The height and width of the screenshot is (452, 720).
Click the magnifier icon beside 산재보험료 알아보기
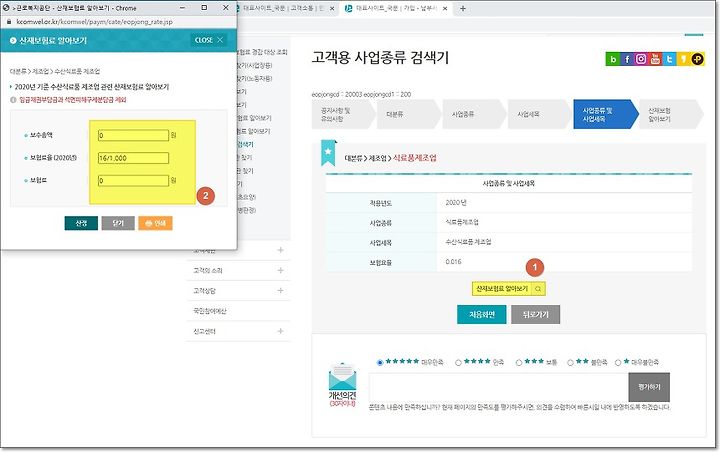coord(538,289)
